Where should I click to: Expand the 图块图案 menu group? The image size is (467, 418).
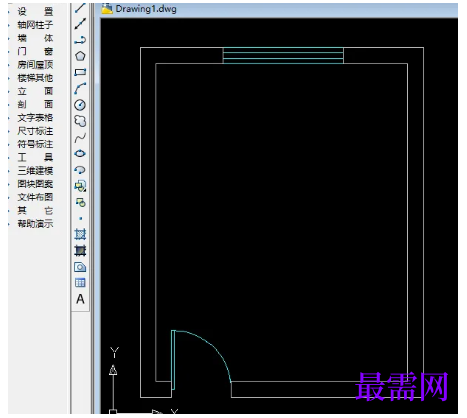pos(35,184)
